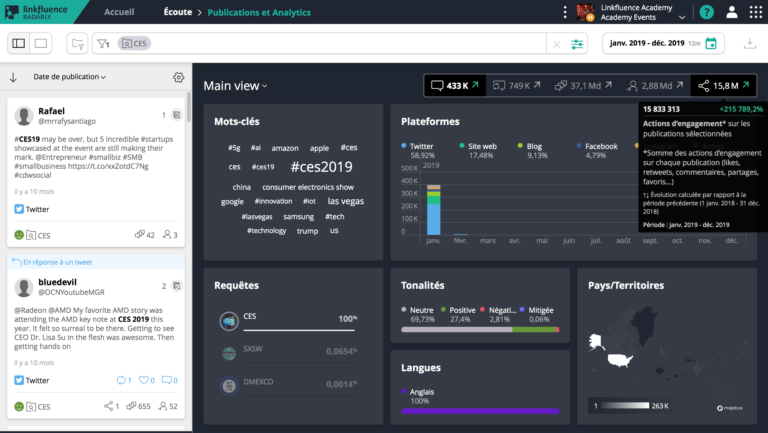The height and width of the screenshot is (433, 768).
Task: Open the help question mark icon
Action: click(707, 12)
